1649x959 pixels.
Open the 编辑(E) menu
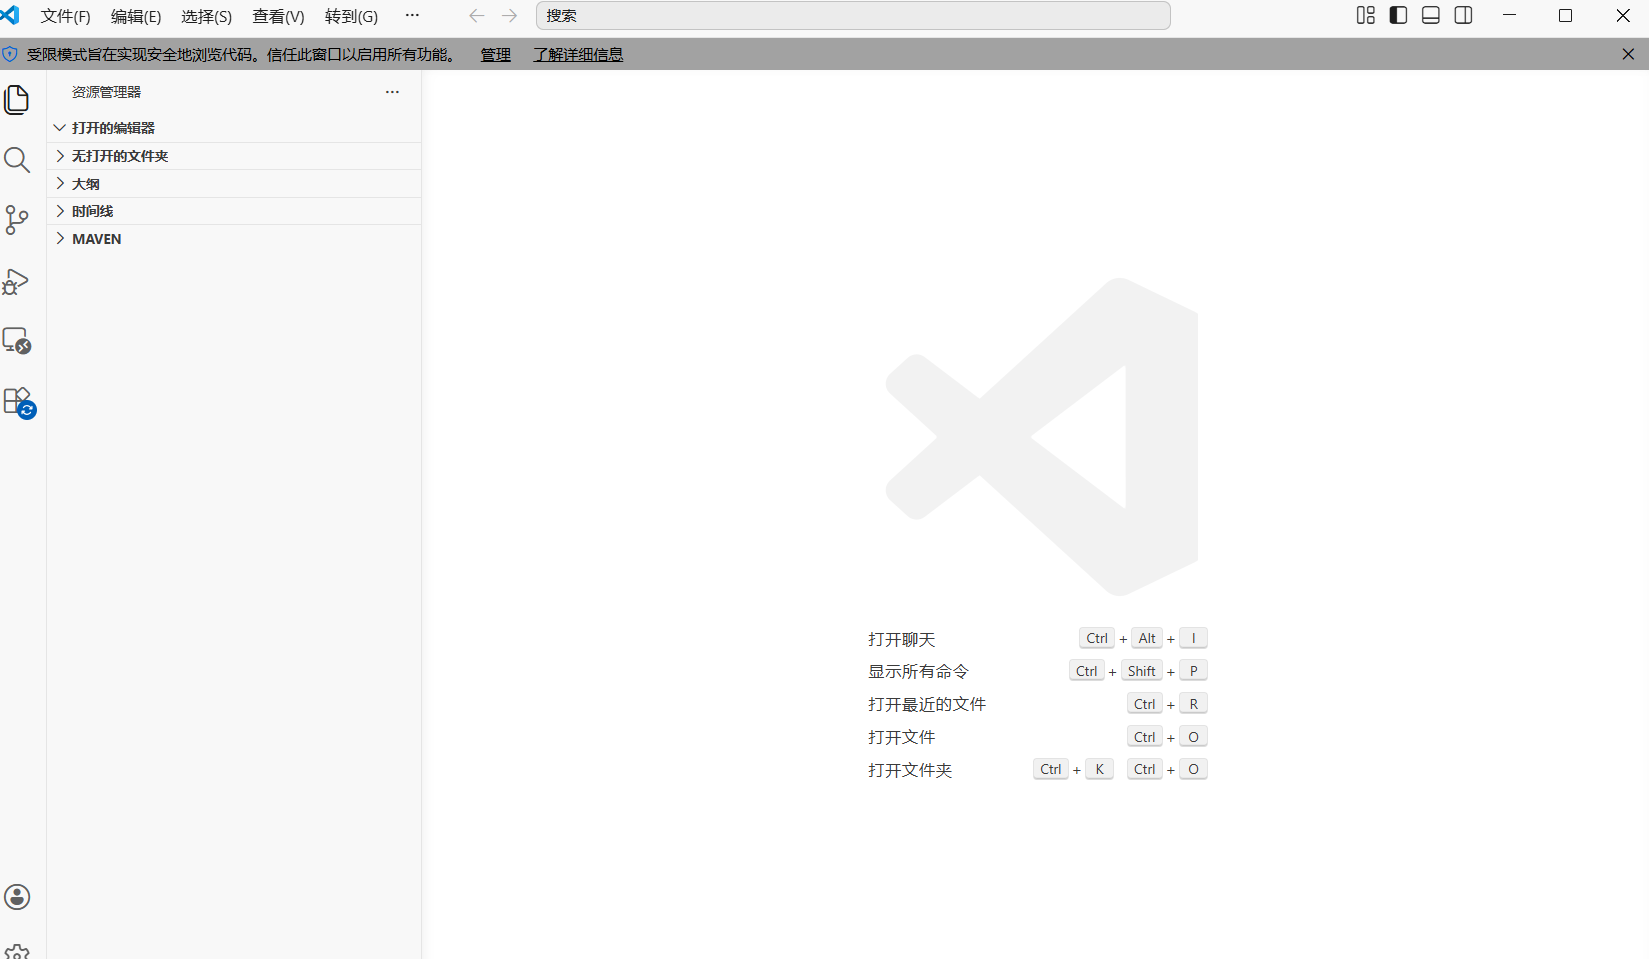click(x=136, y=17)
